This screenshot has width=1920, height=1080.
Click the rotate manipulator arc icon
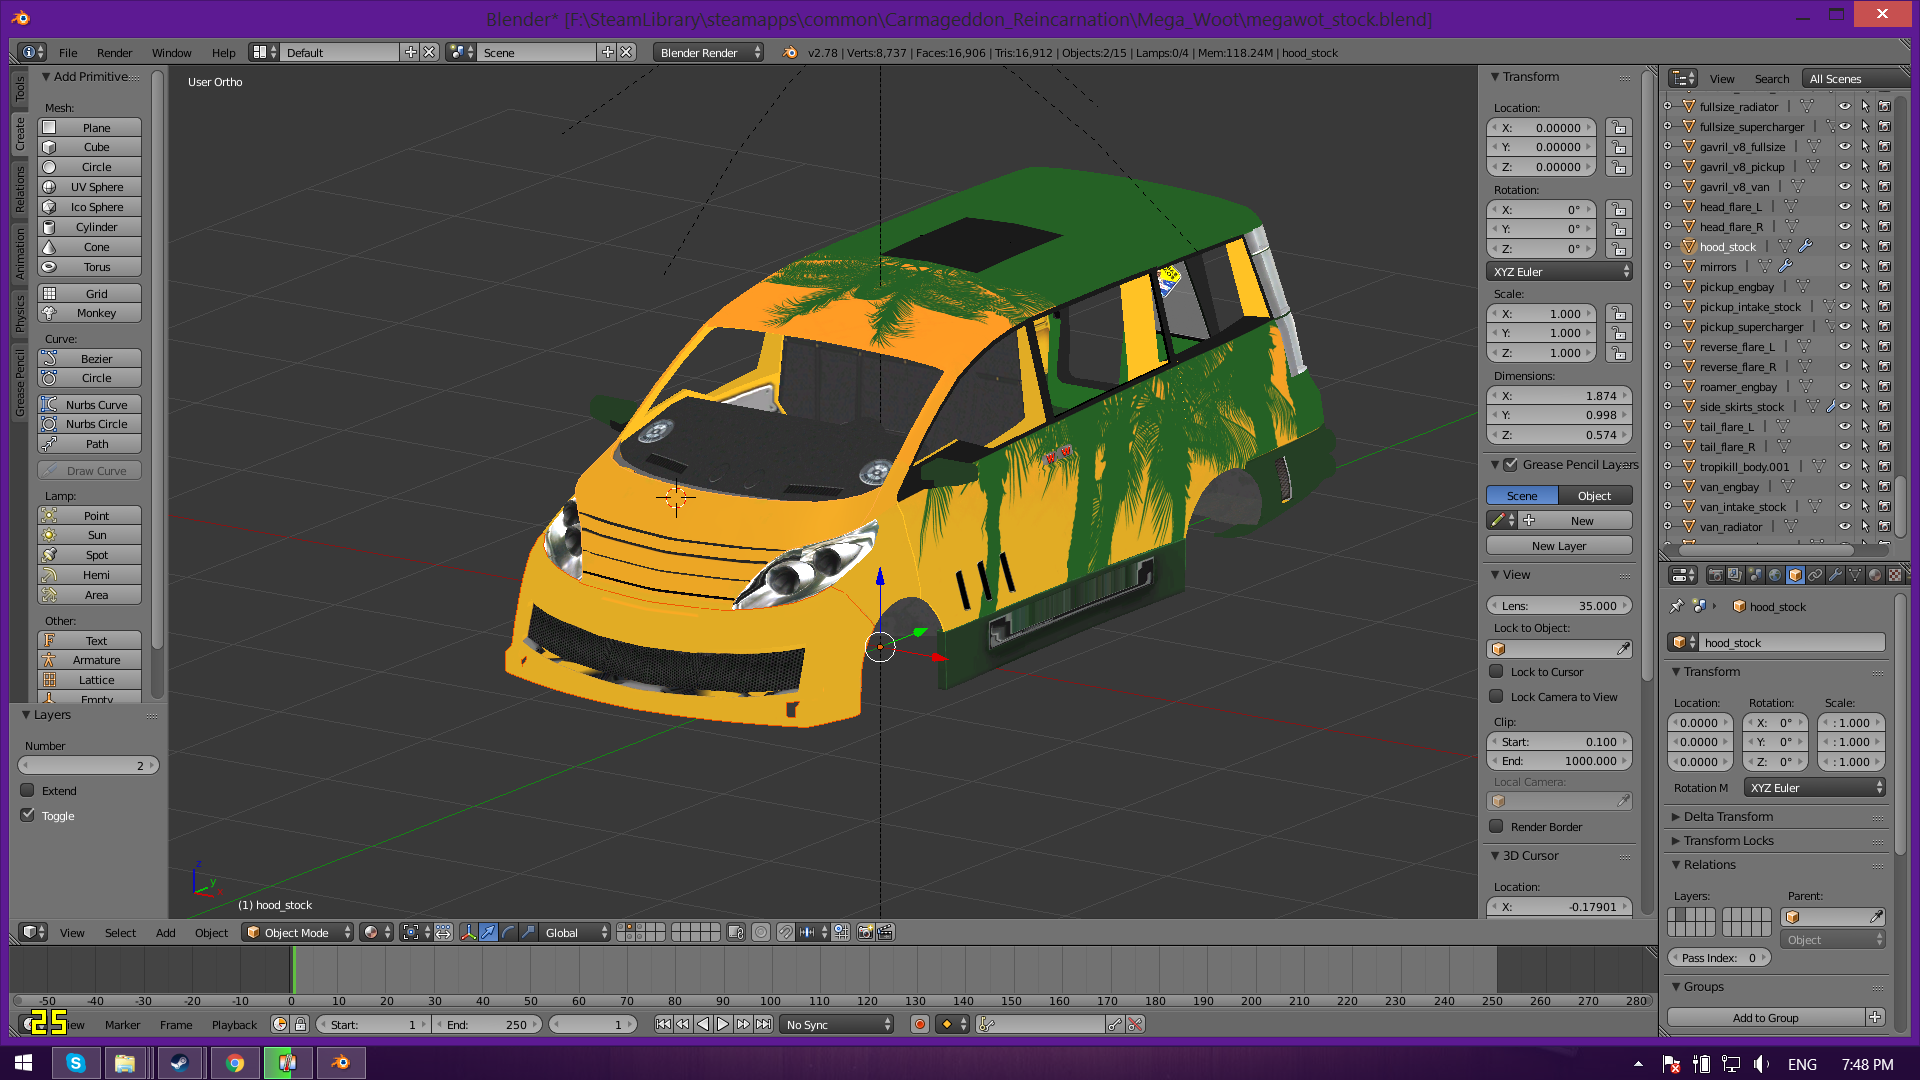click(508, 932)
